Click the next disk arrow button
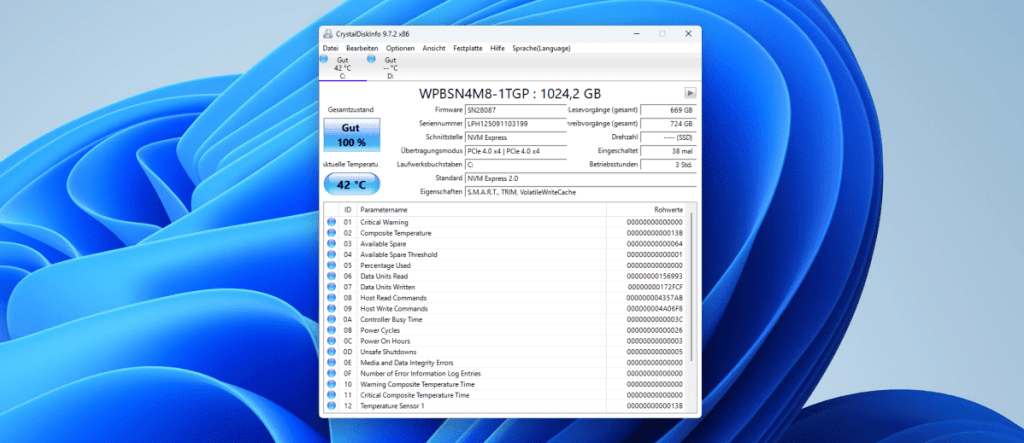The height and width of the screenshot is (443, 1024). coord(689,92)
